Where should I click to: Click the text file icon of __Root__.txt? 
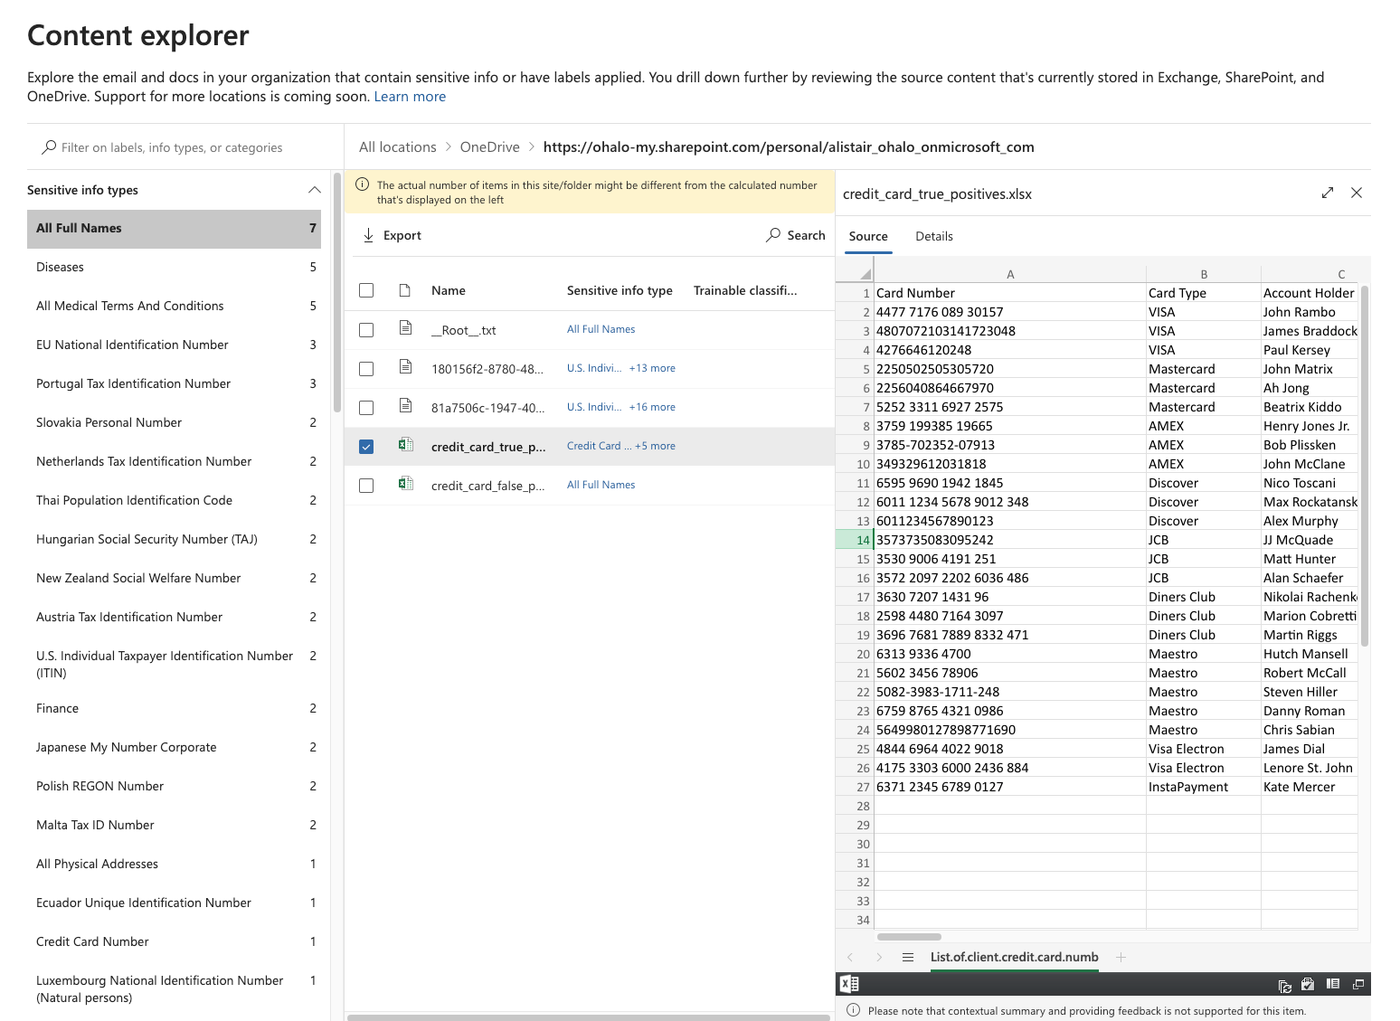(x=405, y=328)
